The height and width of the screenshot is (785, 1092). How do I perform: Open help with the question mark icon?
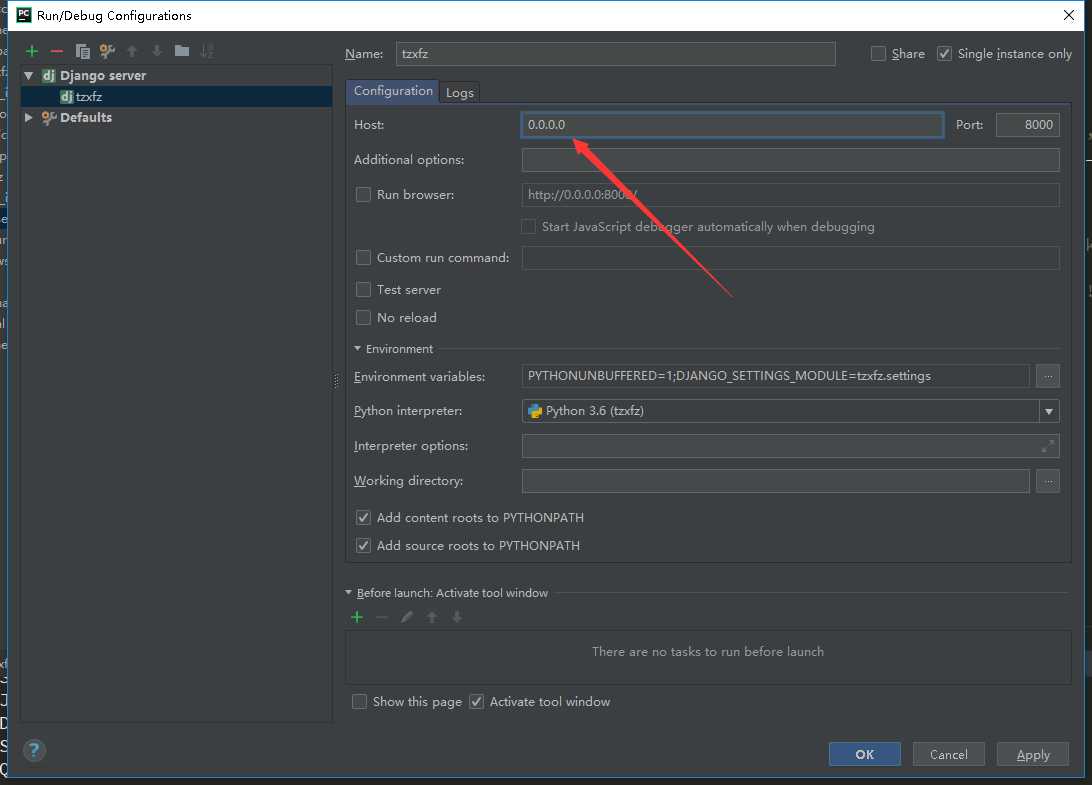pyautogui.click(x=34, y=750)
